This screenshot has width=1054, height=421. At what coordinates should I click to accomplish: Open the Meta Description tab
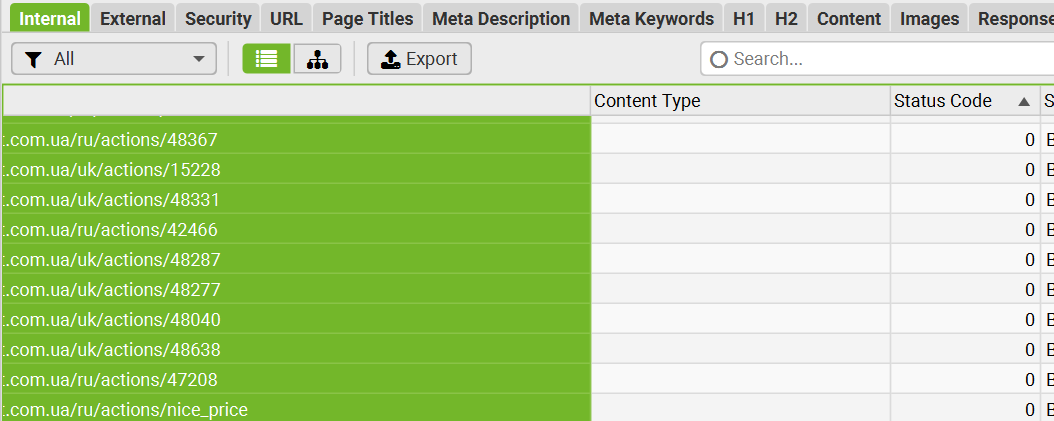pyautogui.click(x=501, y=18)
